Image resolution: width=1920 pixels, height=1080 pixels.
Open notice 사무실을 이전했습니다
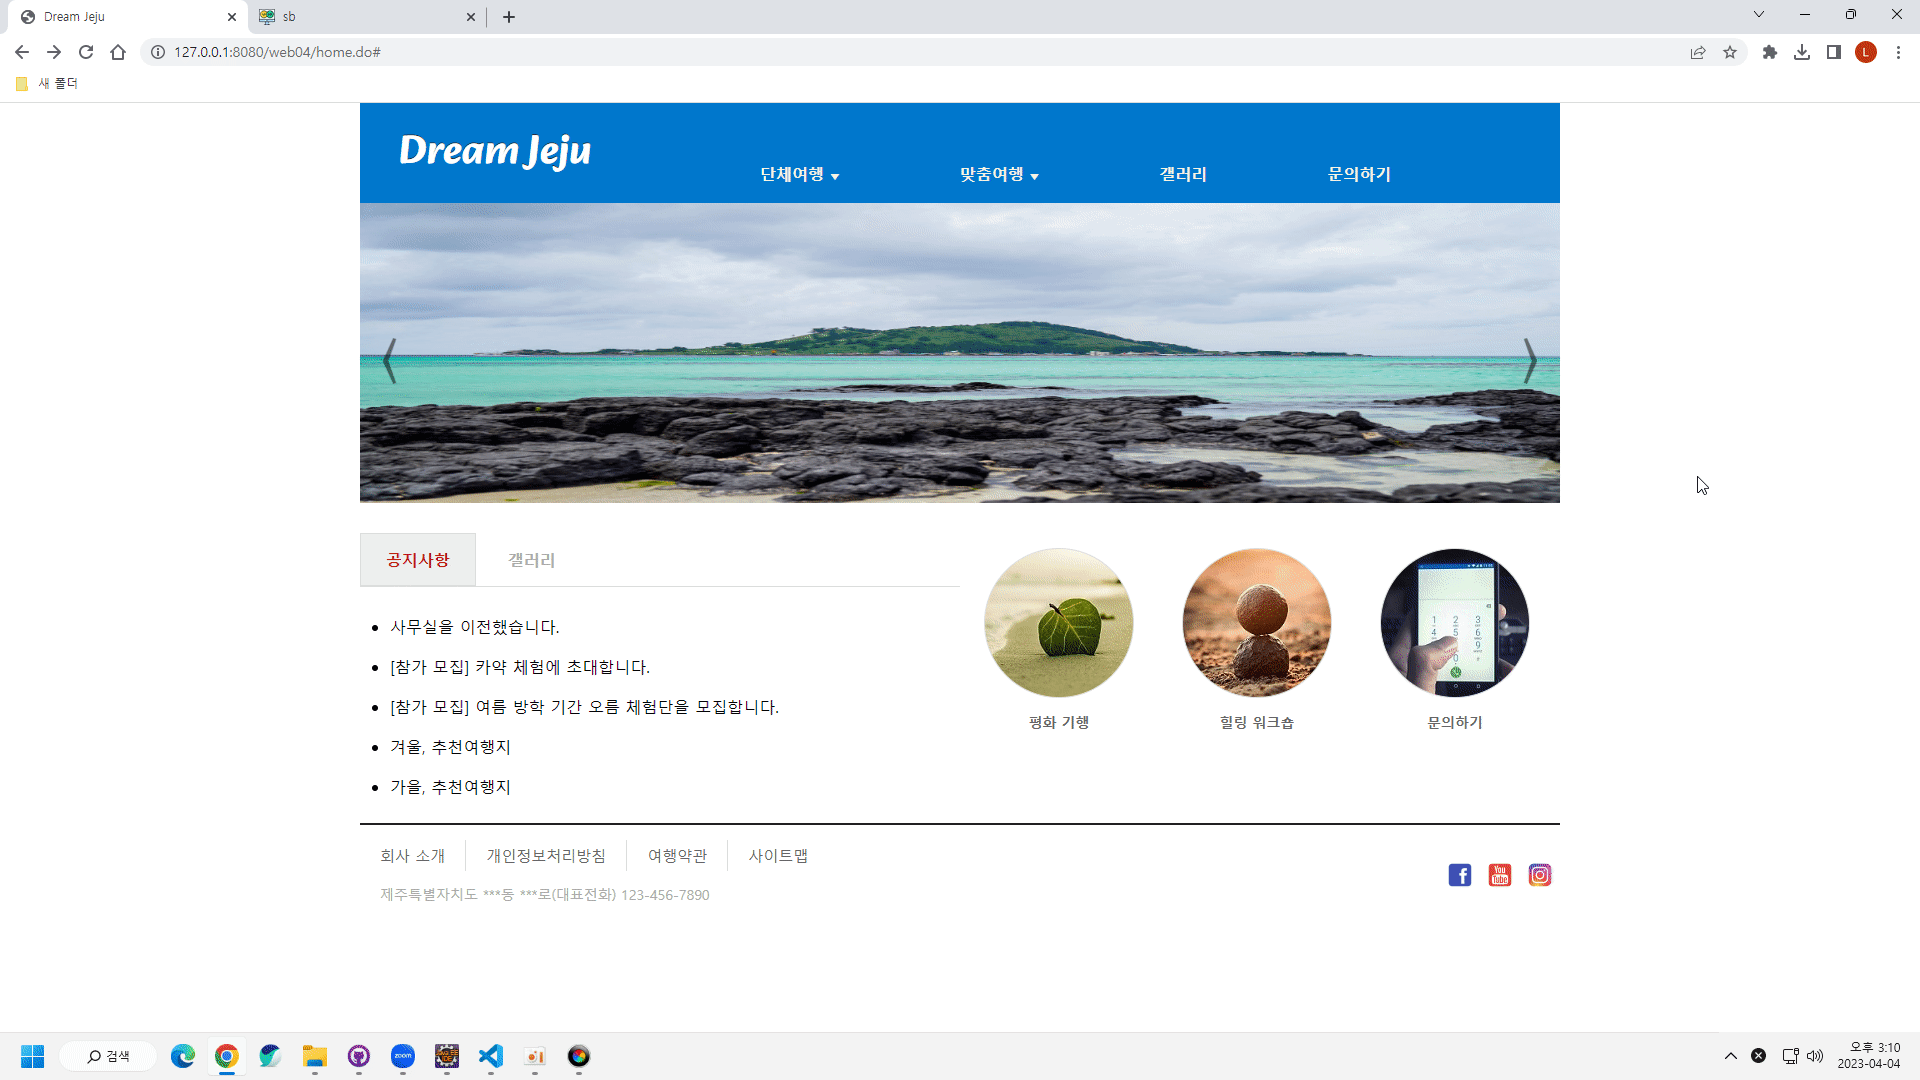(x=474, y=627)
